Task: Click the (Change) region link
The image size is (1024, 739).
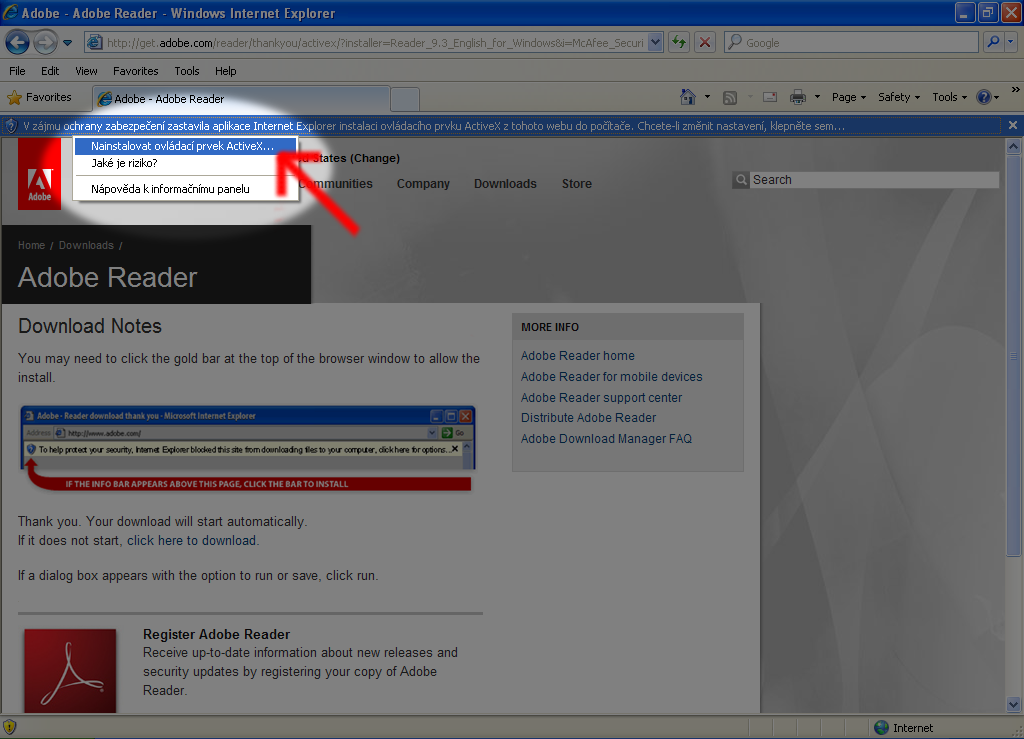Action: [375, 158]
